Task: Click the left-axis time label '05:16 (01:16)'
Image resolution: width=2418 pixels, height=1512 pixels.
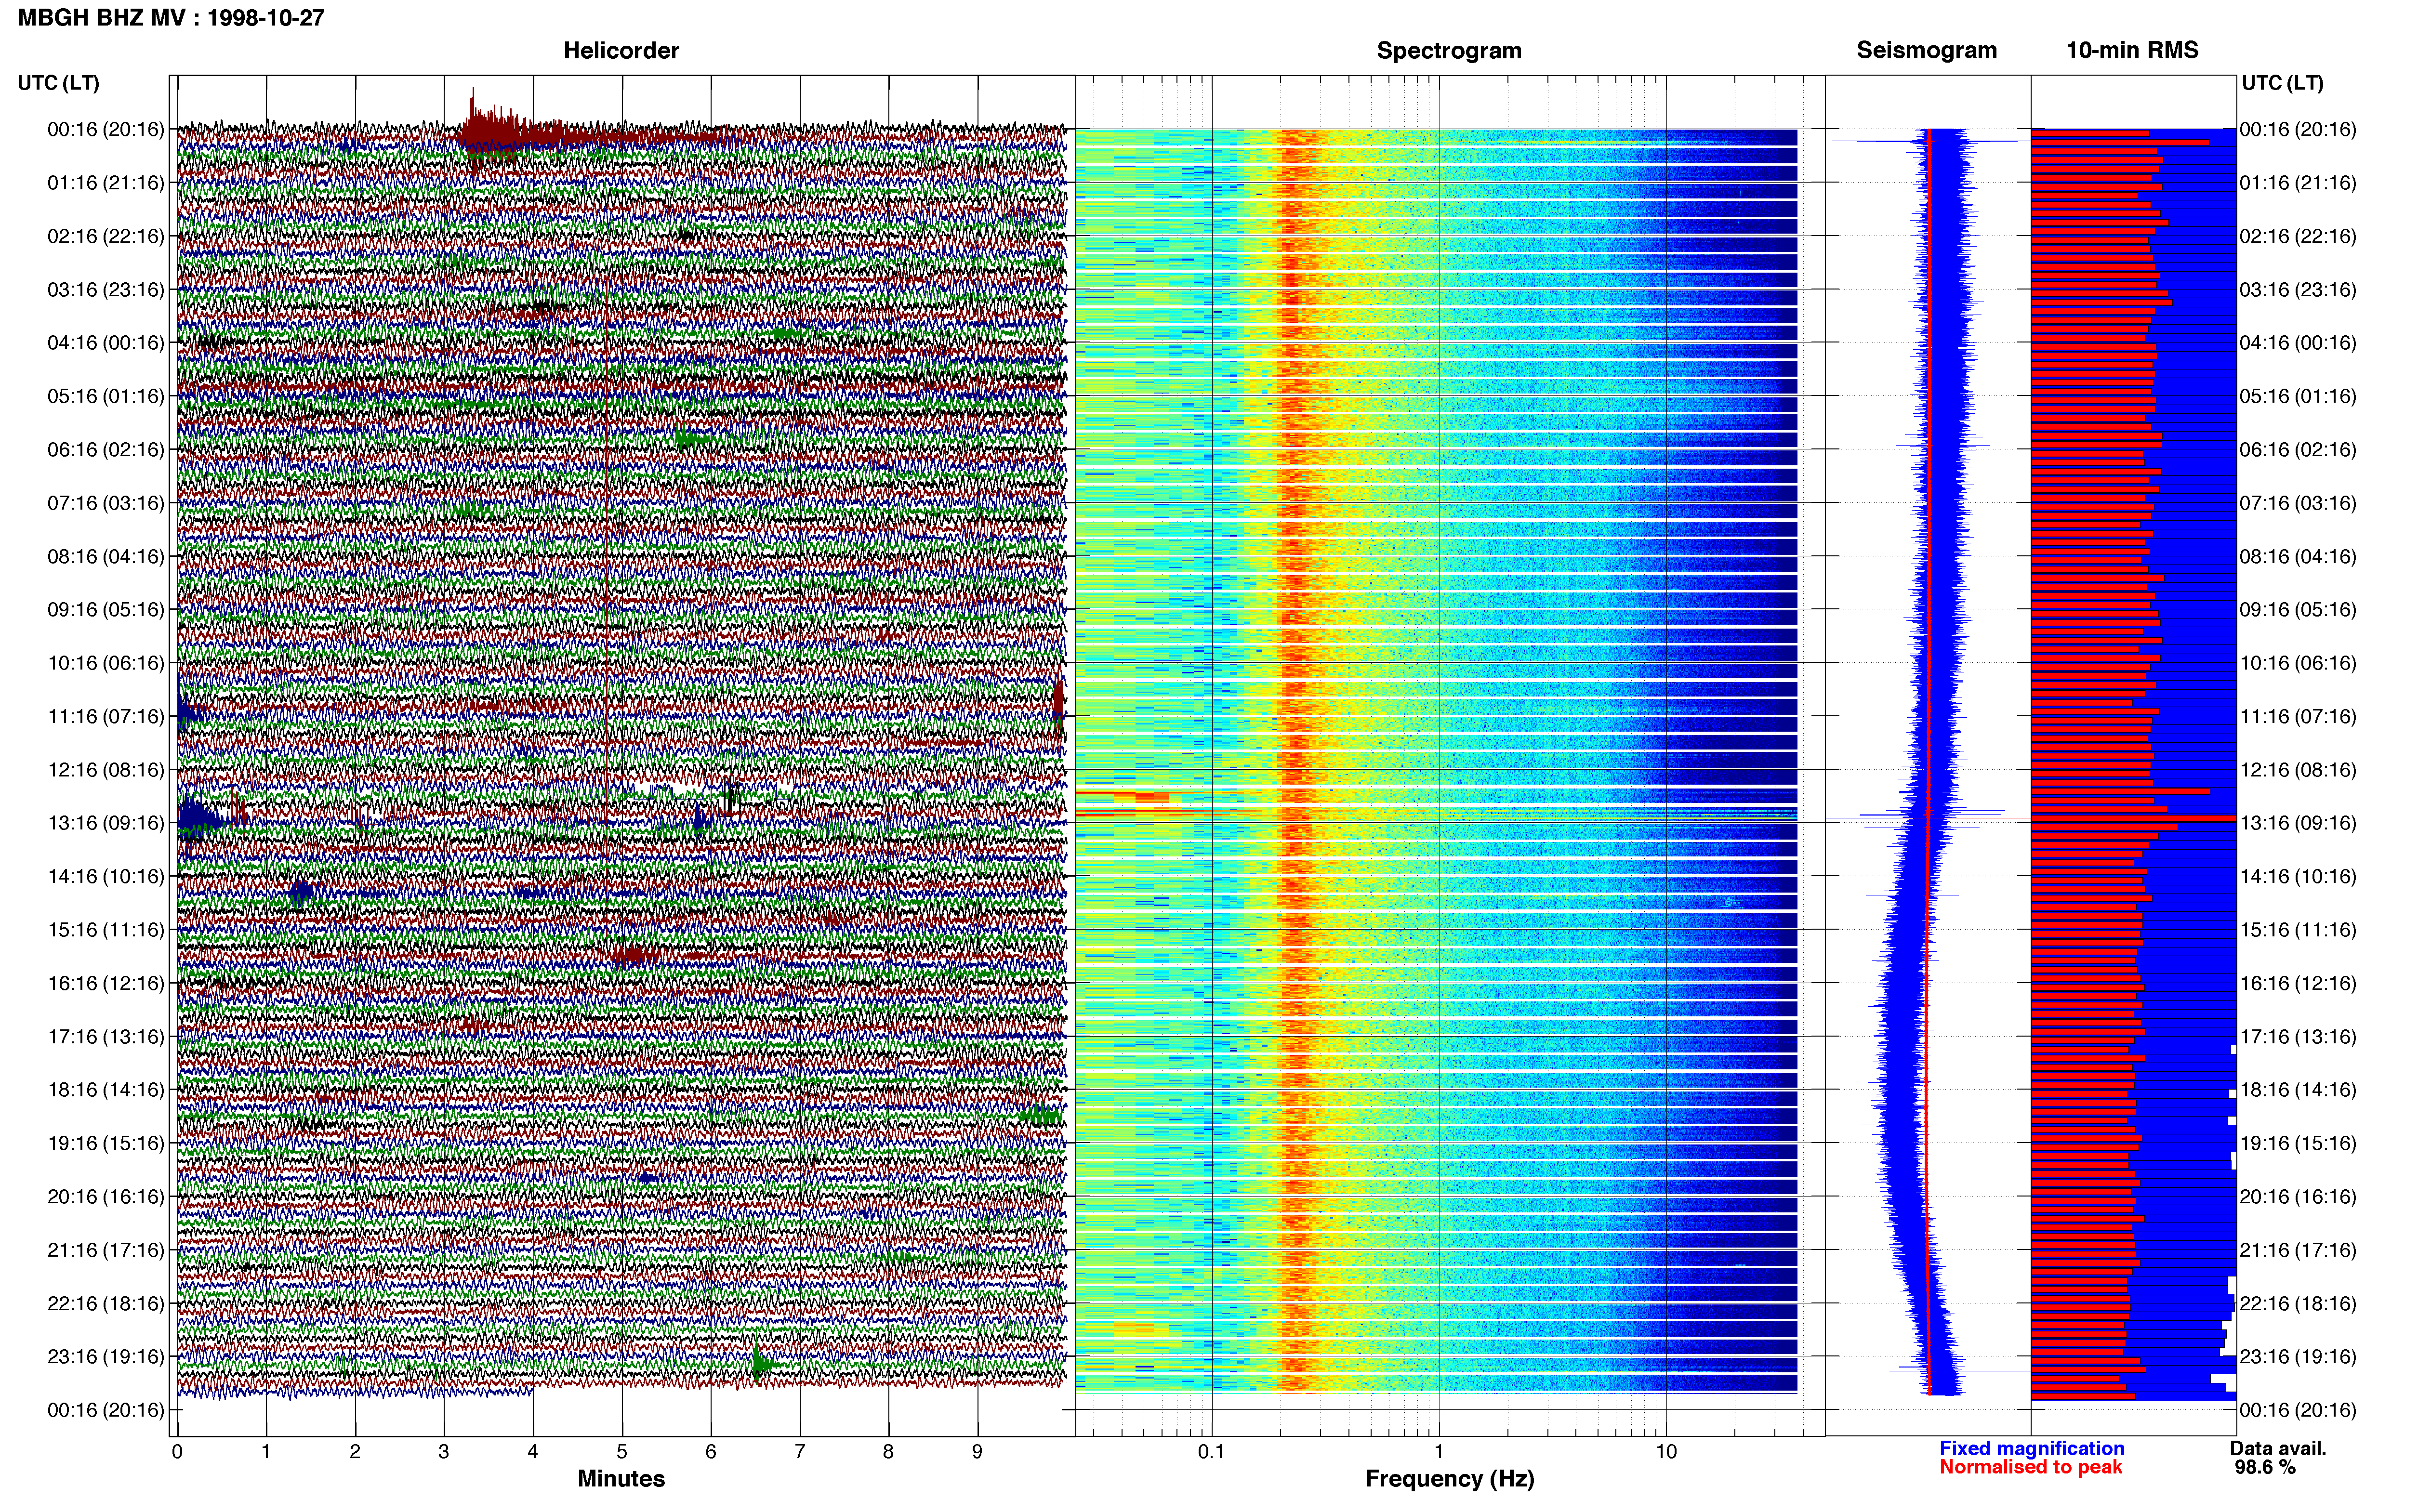Action: tap(106, 396)
